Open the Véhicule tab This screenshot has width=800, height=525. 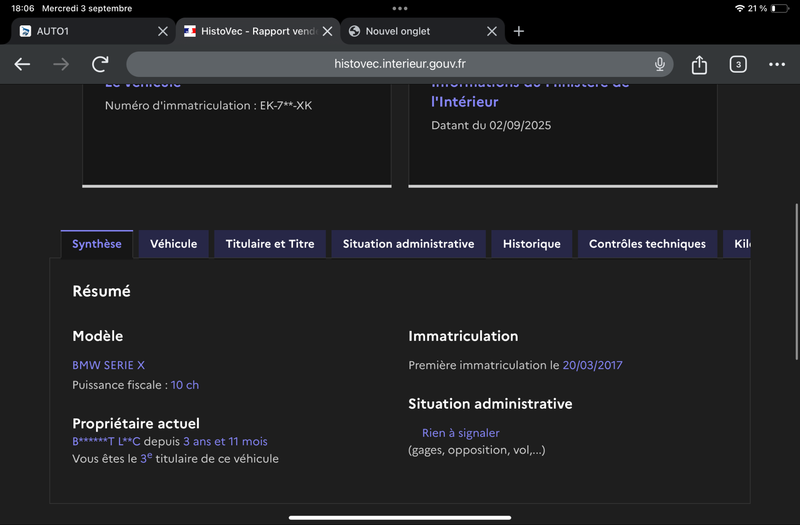pos(173,244)
